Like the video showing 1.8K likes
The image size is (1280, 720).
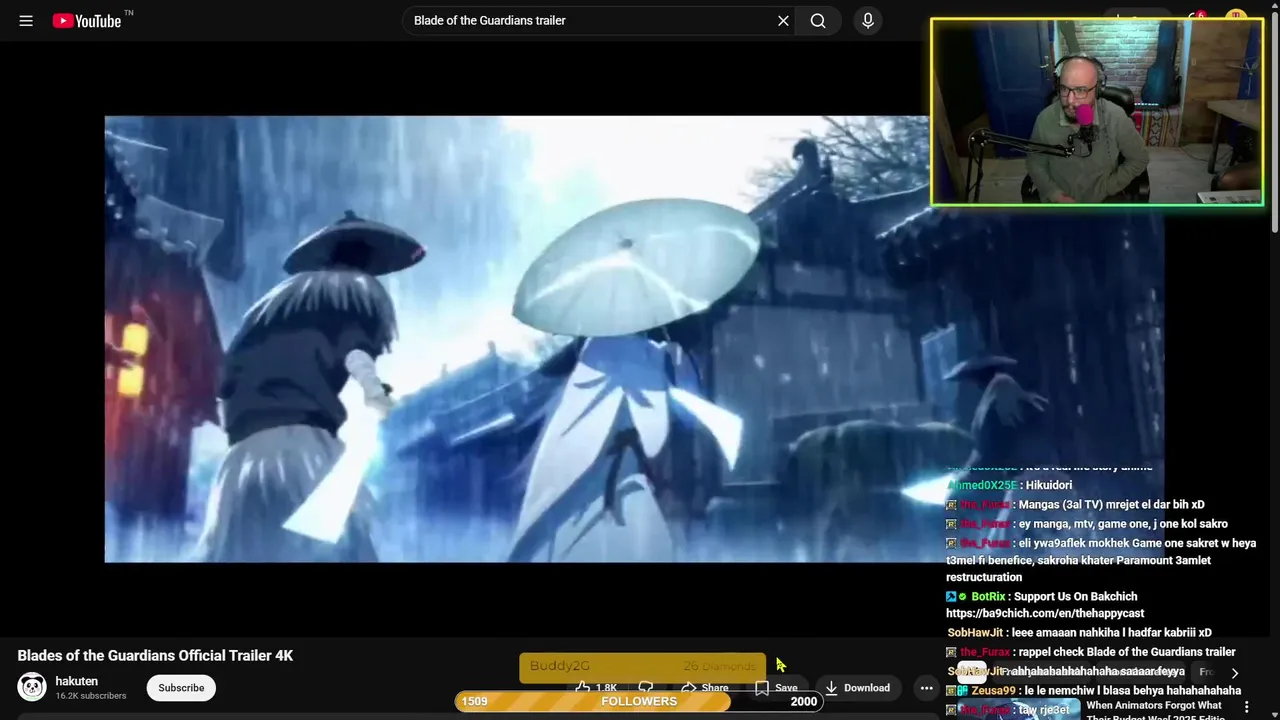[596, 688]
